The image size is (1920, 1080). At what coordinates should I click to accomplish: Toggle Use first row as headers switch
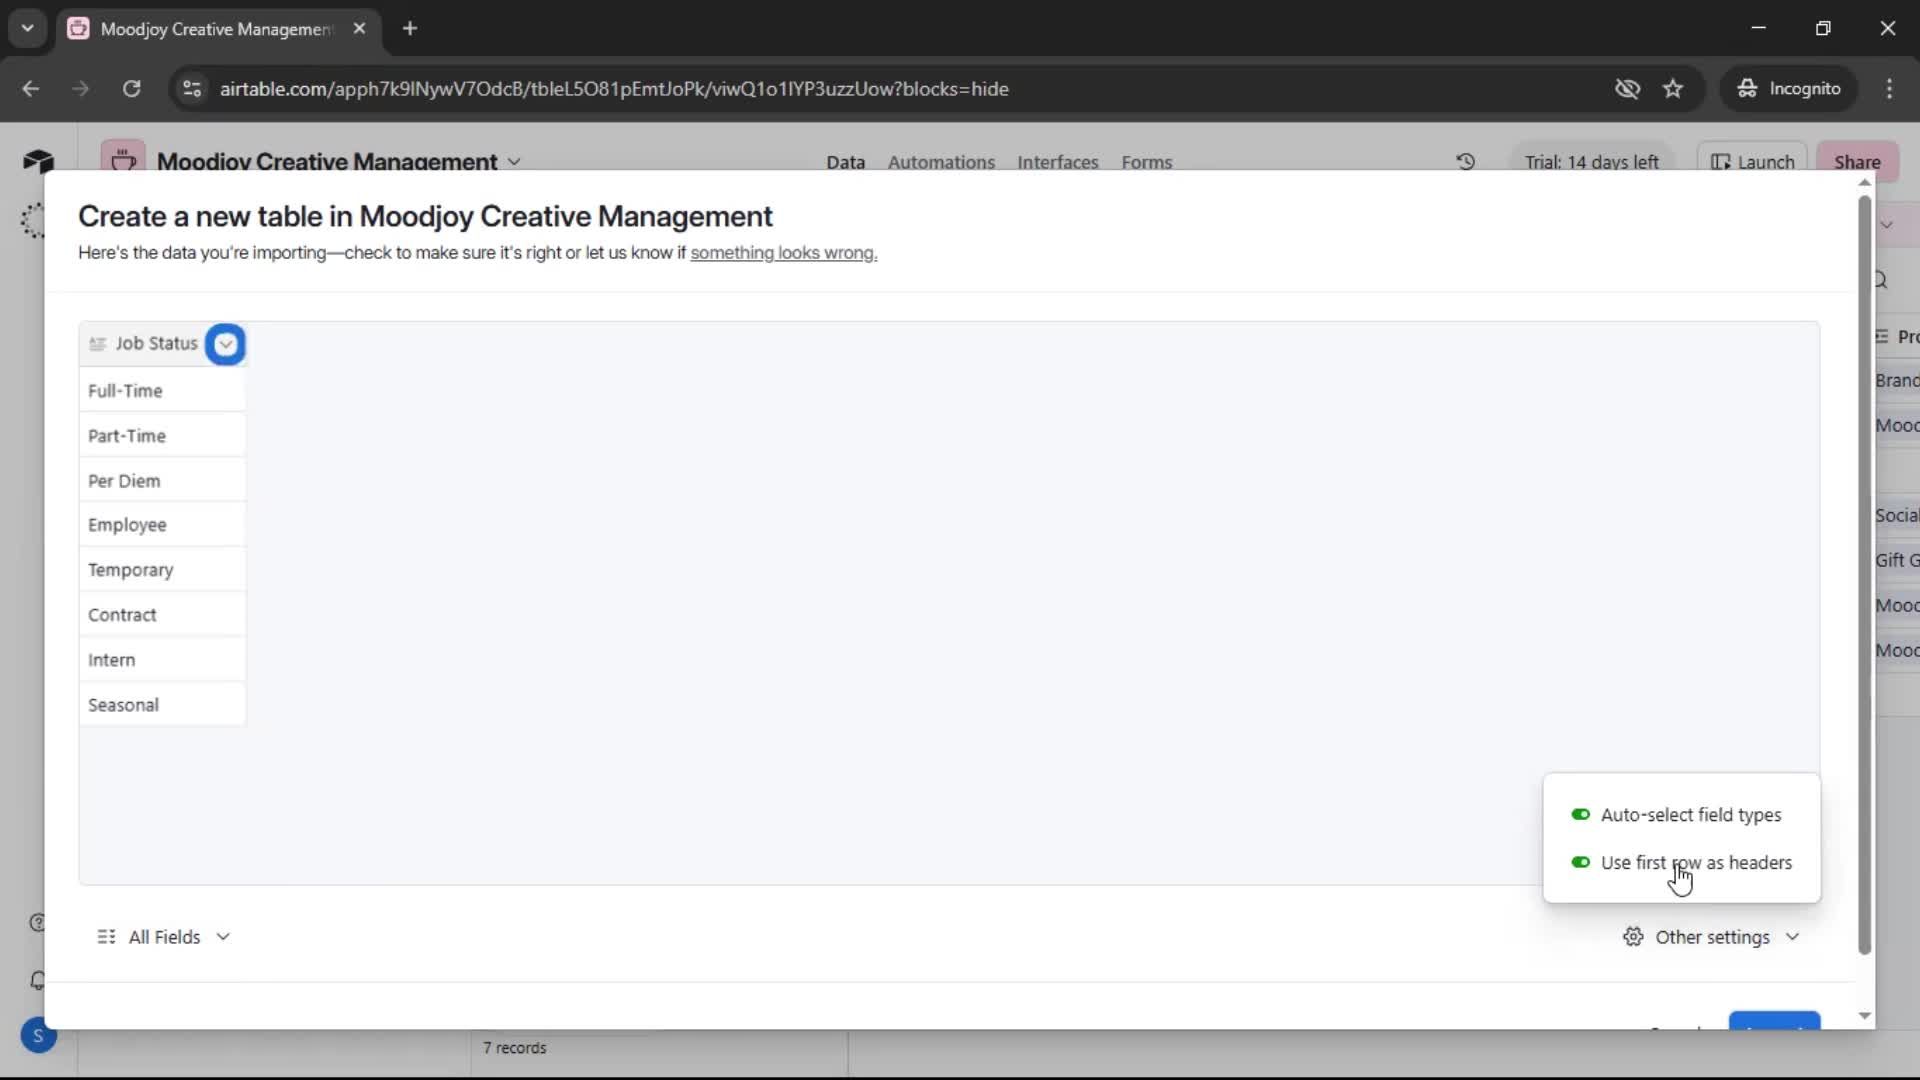[1580, 862]
